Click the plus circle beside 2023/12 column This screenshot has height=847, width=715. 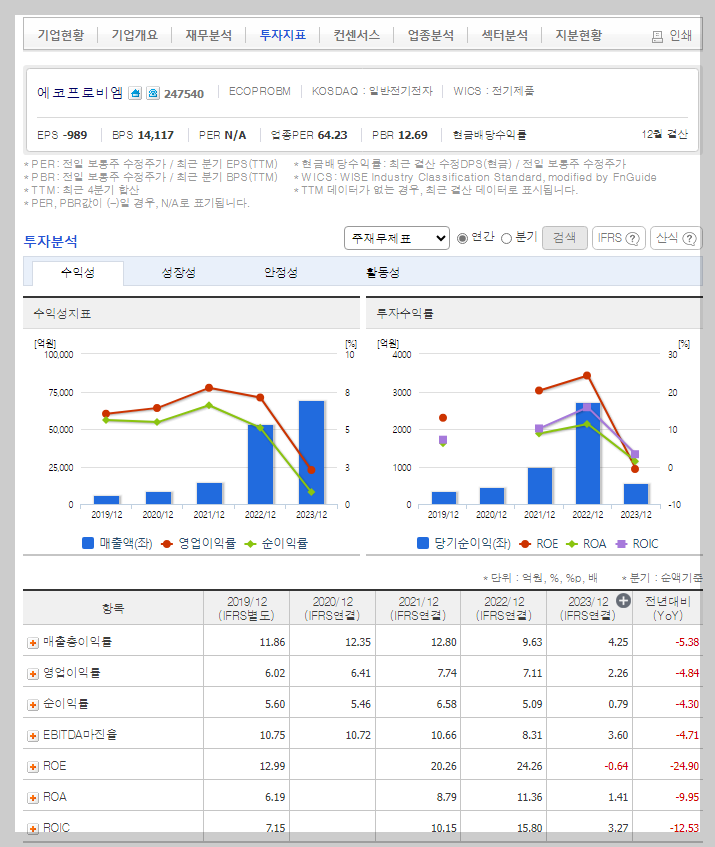click(623, 601)
